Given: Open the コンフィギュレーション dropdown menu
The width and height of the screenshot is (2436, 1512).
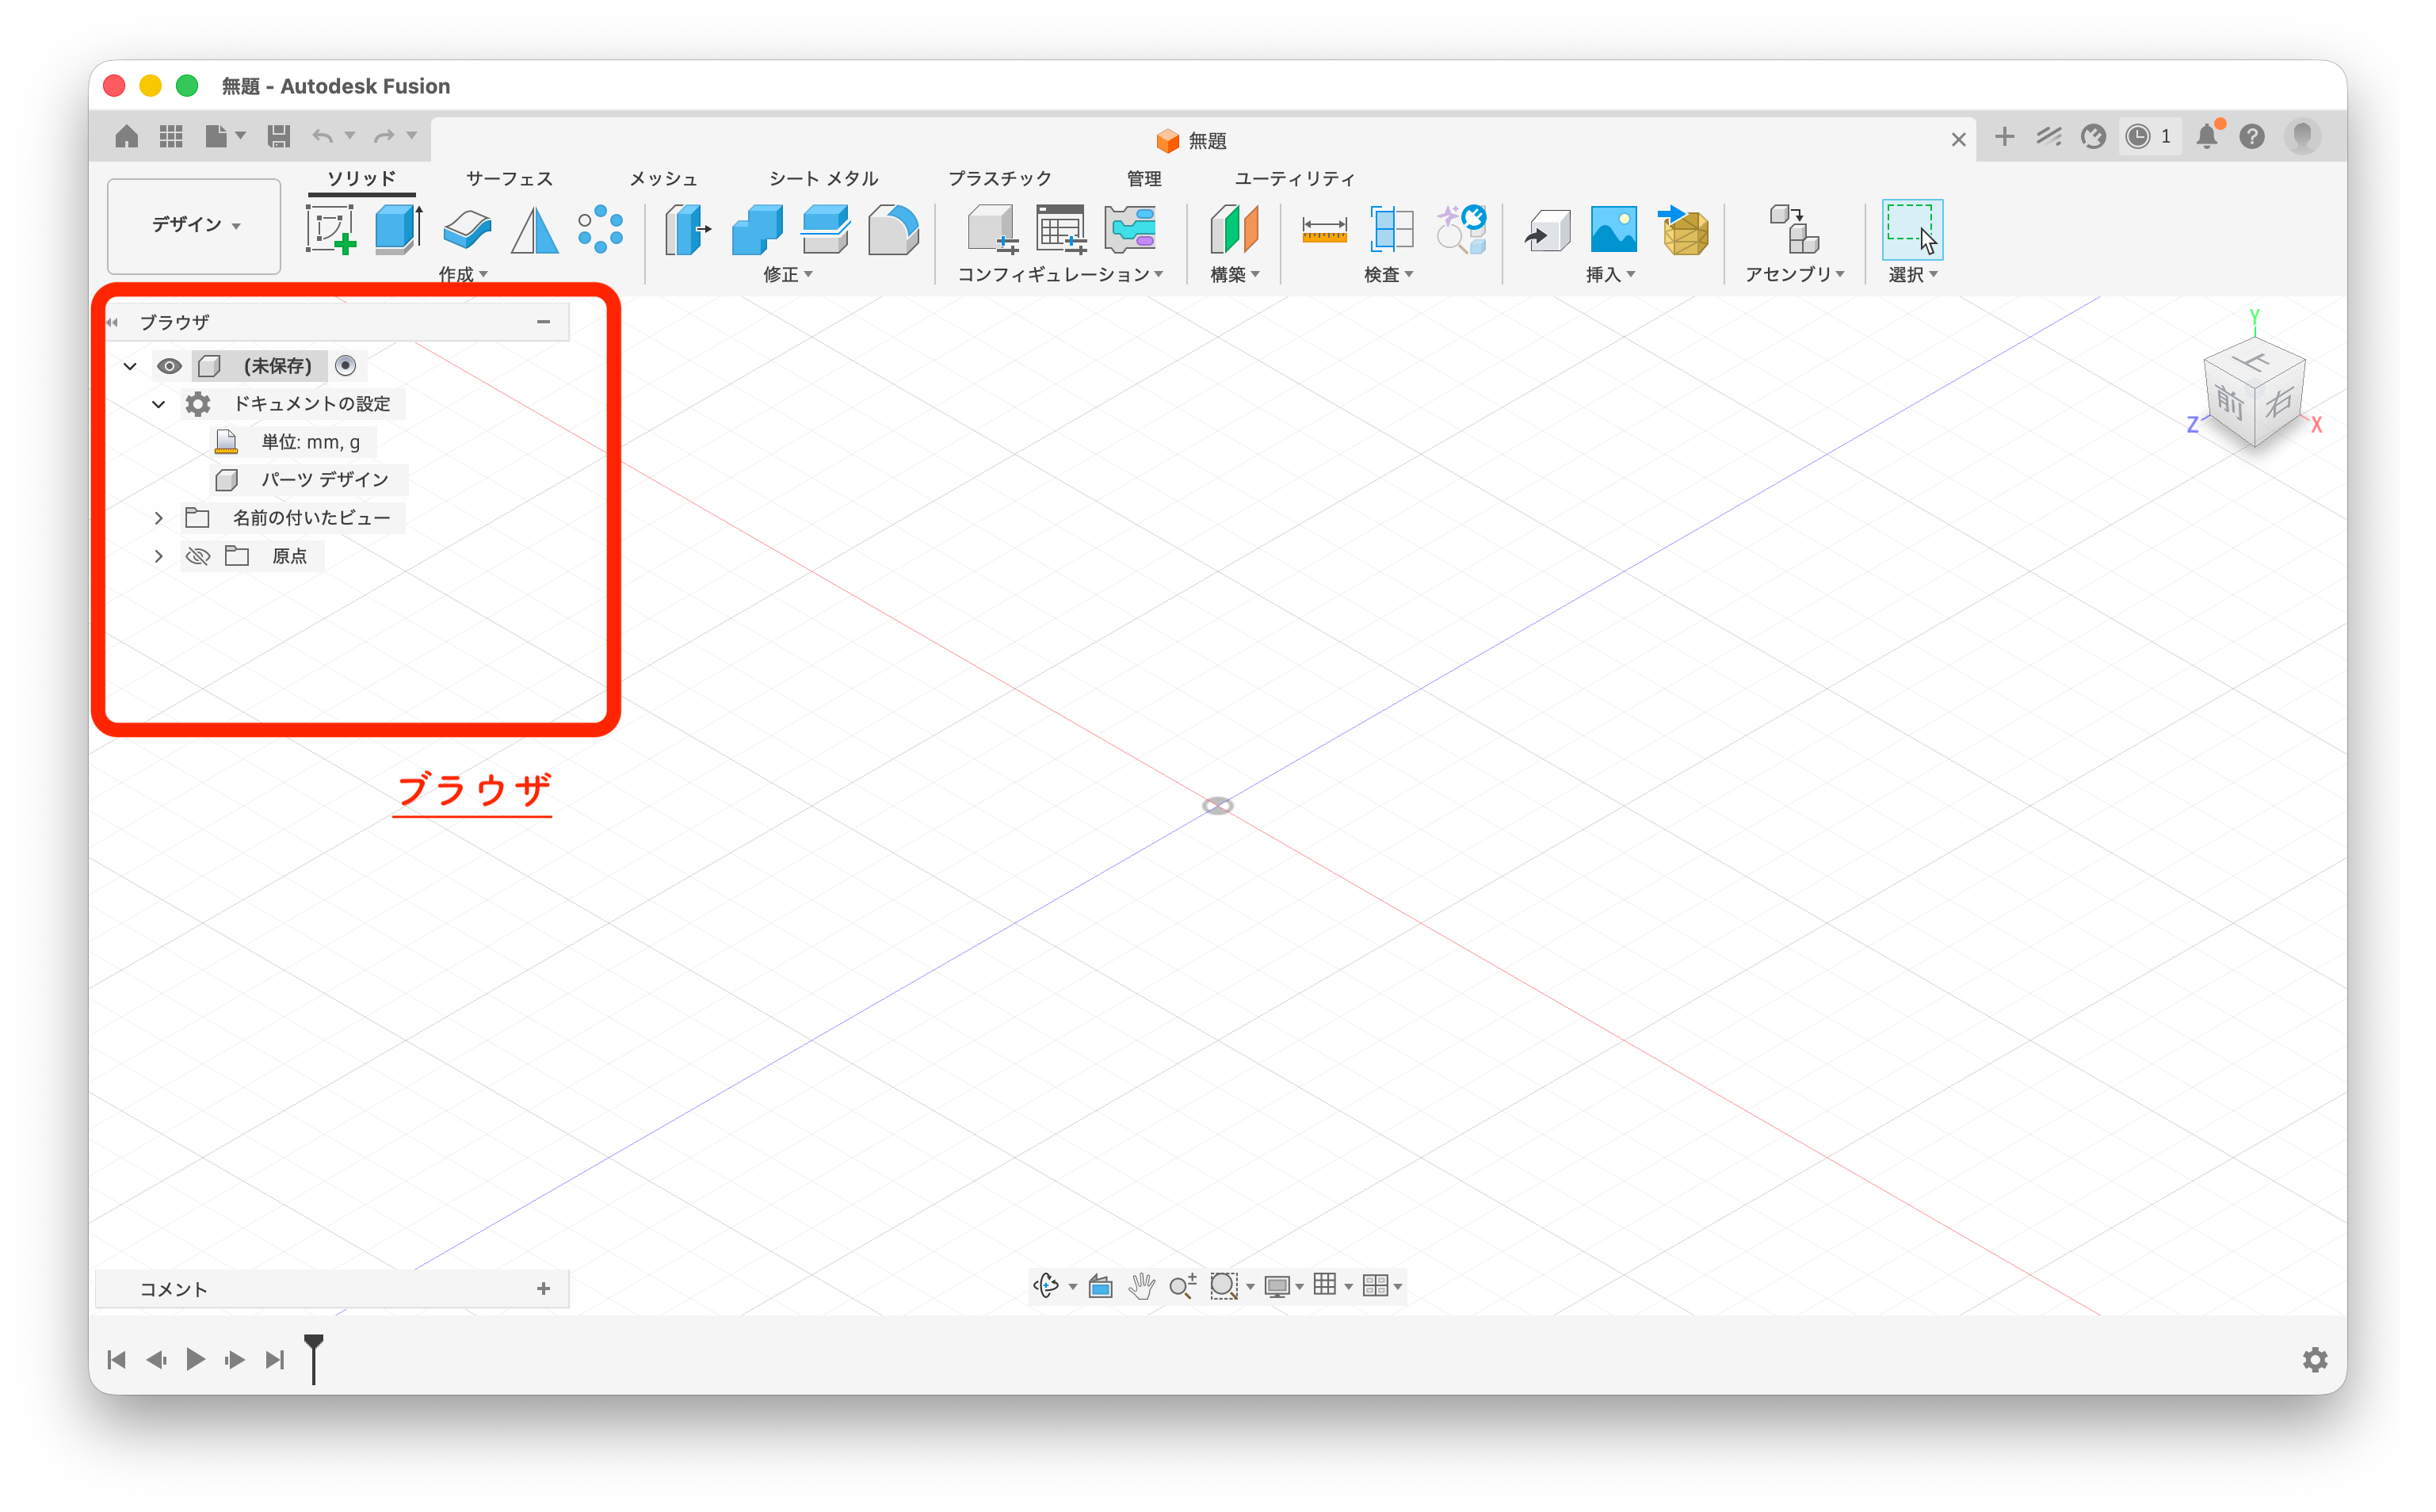Looking at the screenshot, I should click(1060, 274).
